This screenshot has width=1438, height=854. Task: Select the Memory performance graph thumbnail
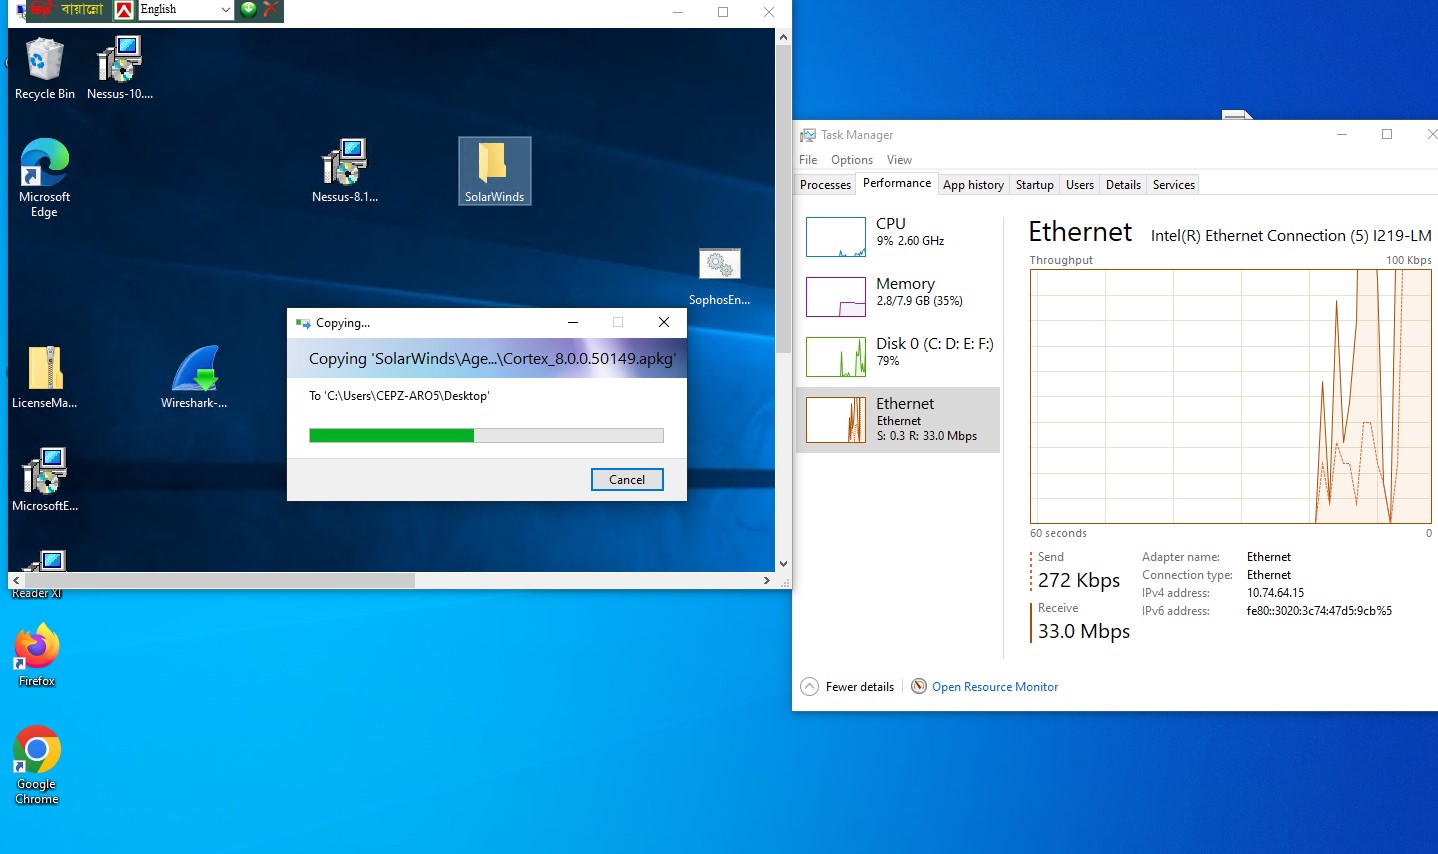[x=836, y=297]
